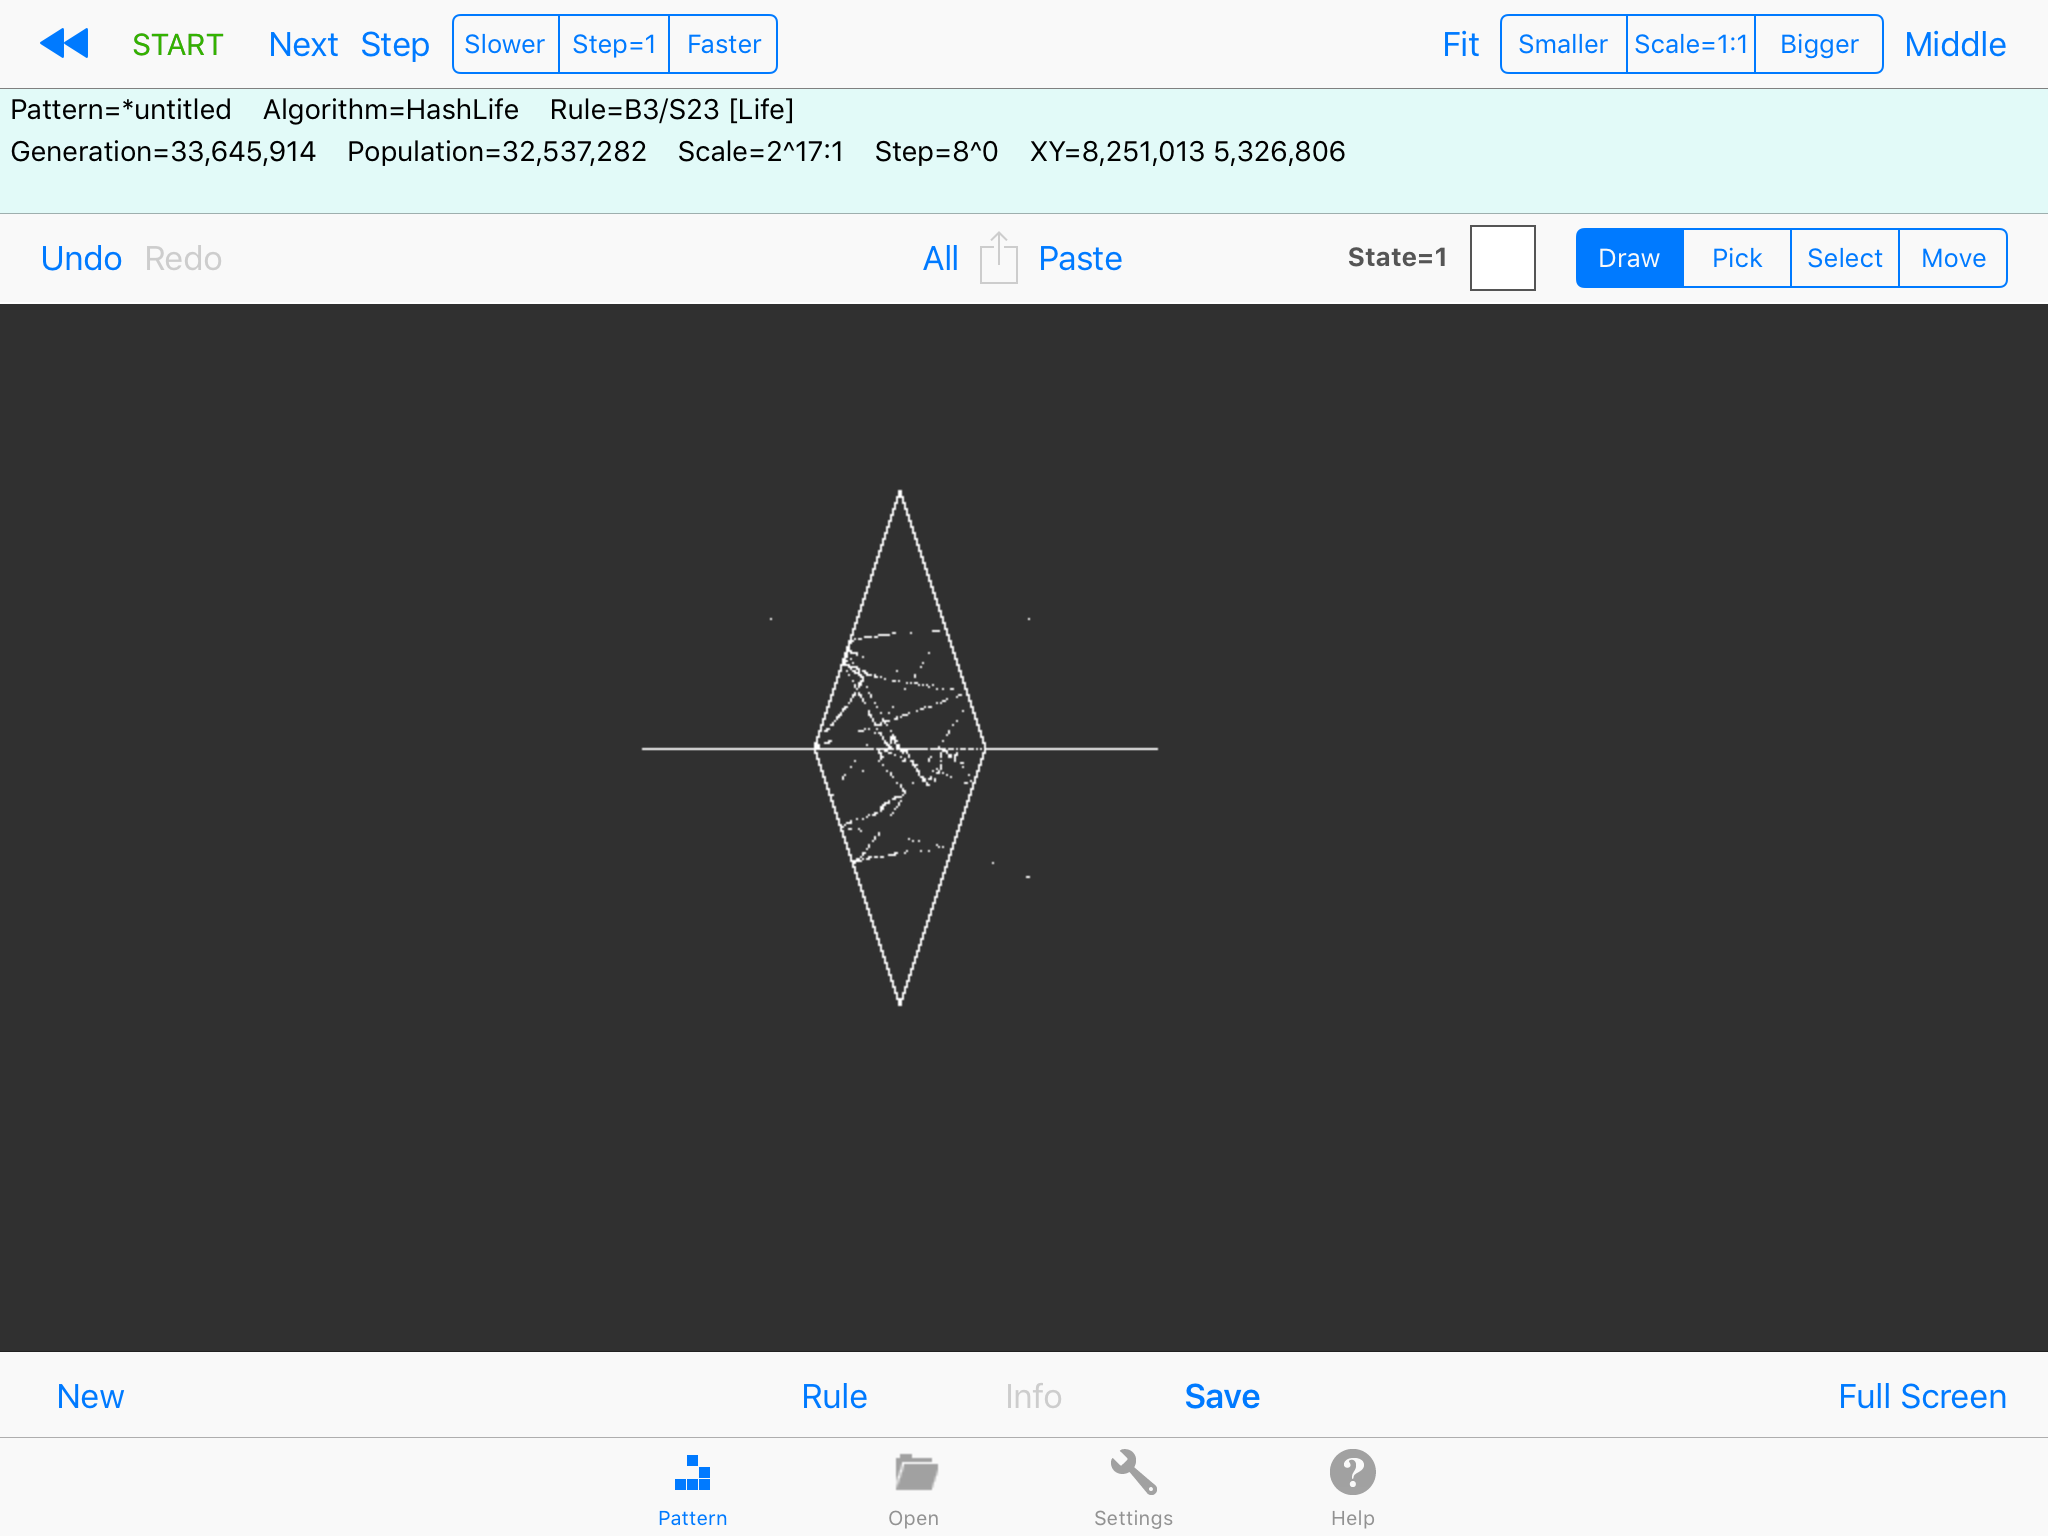The width and height of the screenshot is (2048, 1536).
Task: Center view with Middle
Action: coord(1955,44)
